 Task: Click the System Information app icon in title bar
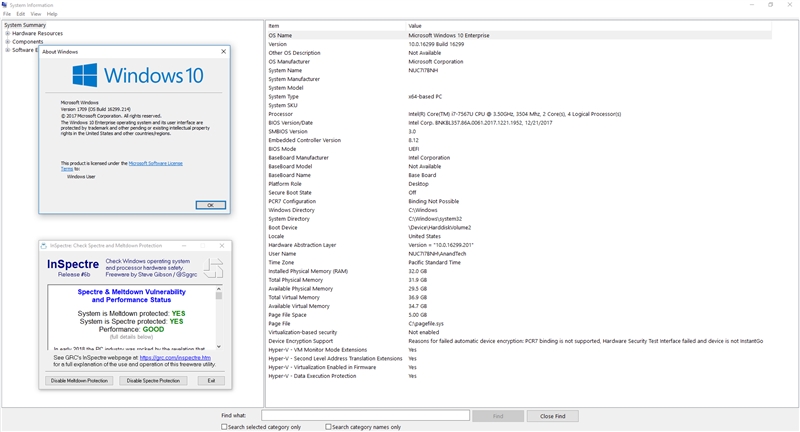(x=5, y=4)
